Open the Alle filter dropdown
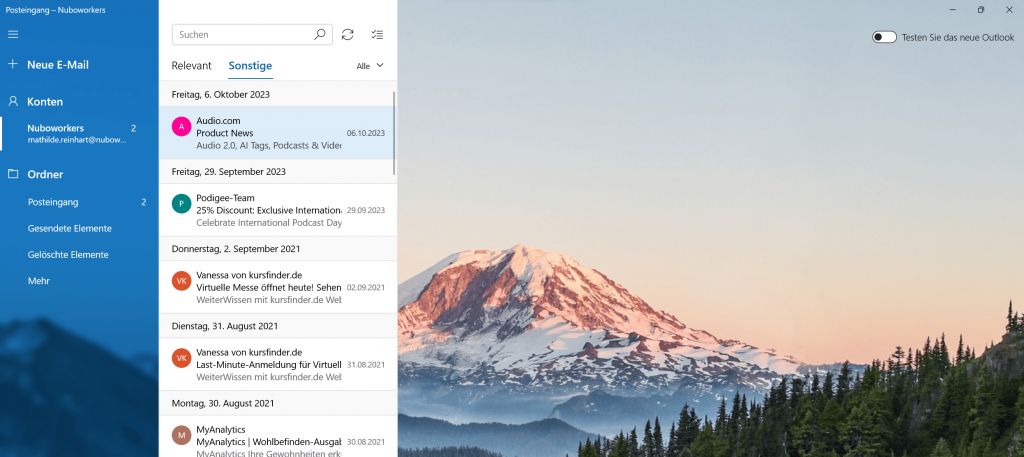This screenshot has height=457, width=1024. click(370, 66)
